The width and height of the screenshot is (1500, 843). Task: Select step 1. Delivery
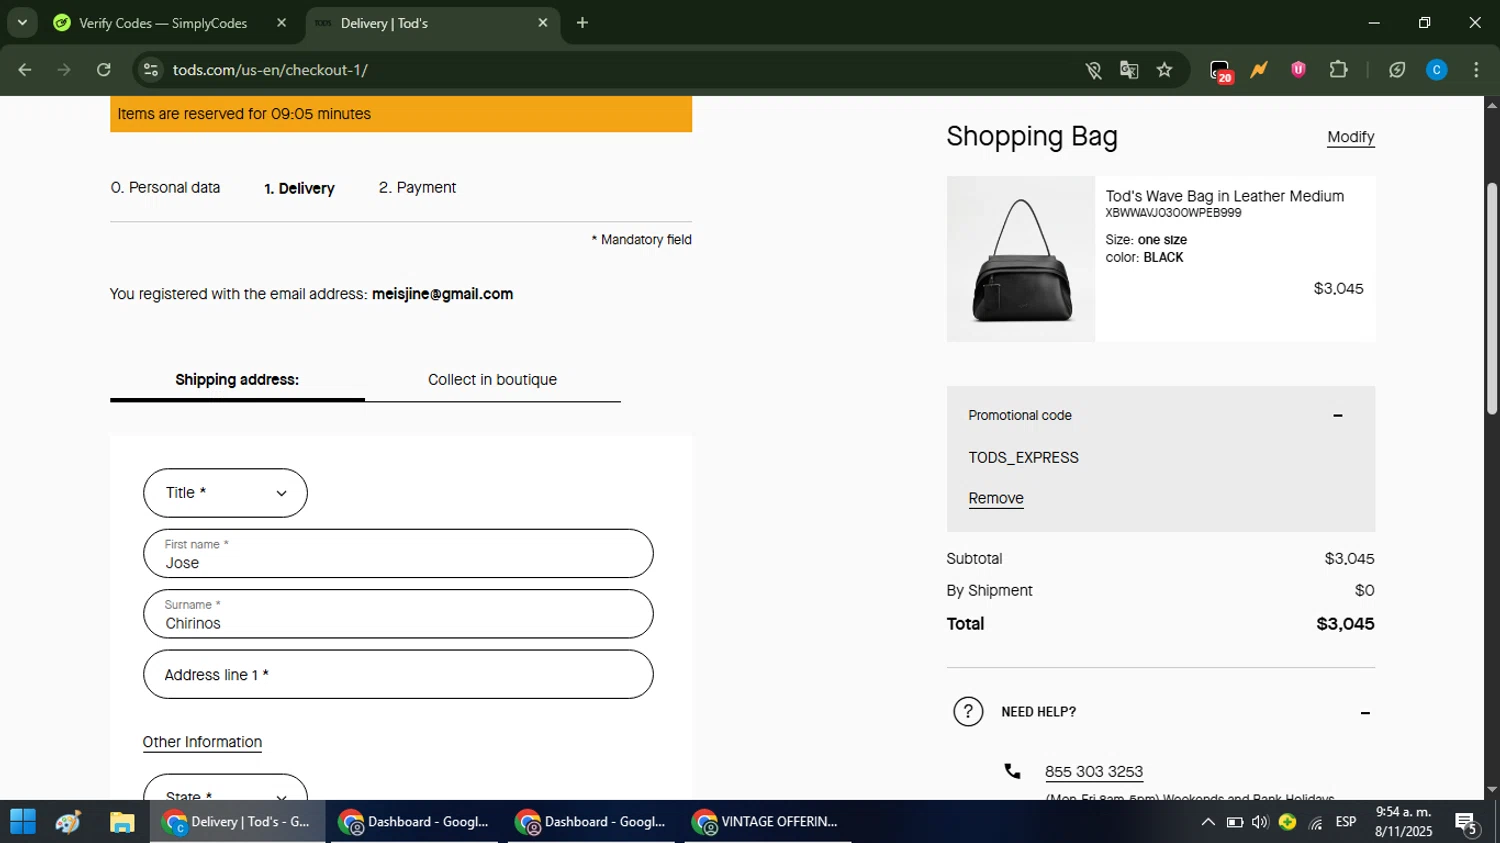[299, 188]
